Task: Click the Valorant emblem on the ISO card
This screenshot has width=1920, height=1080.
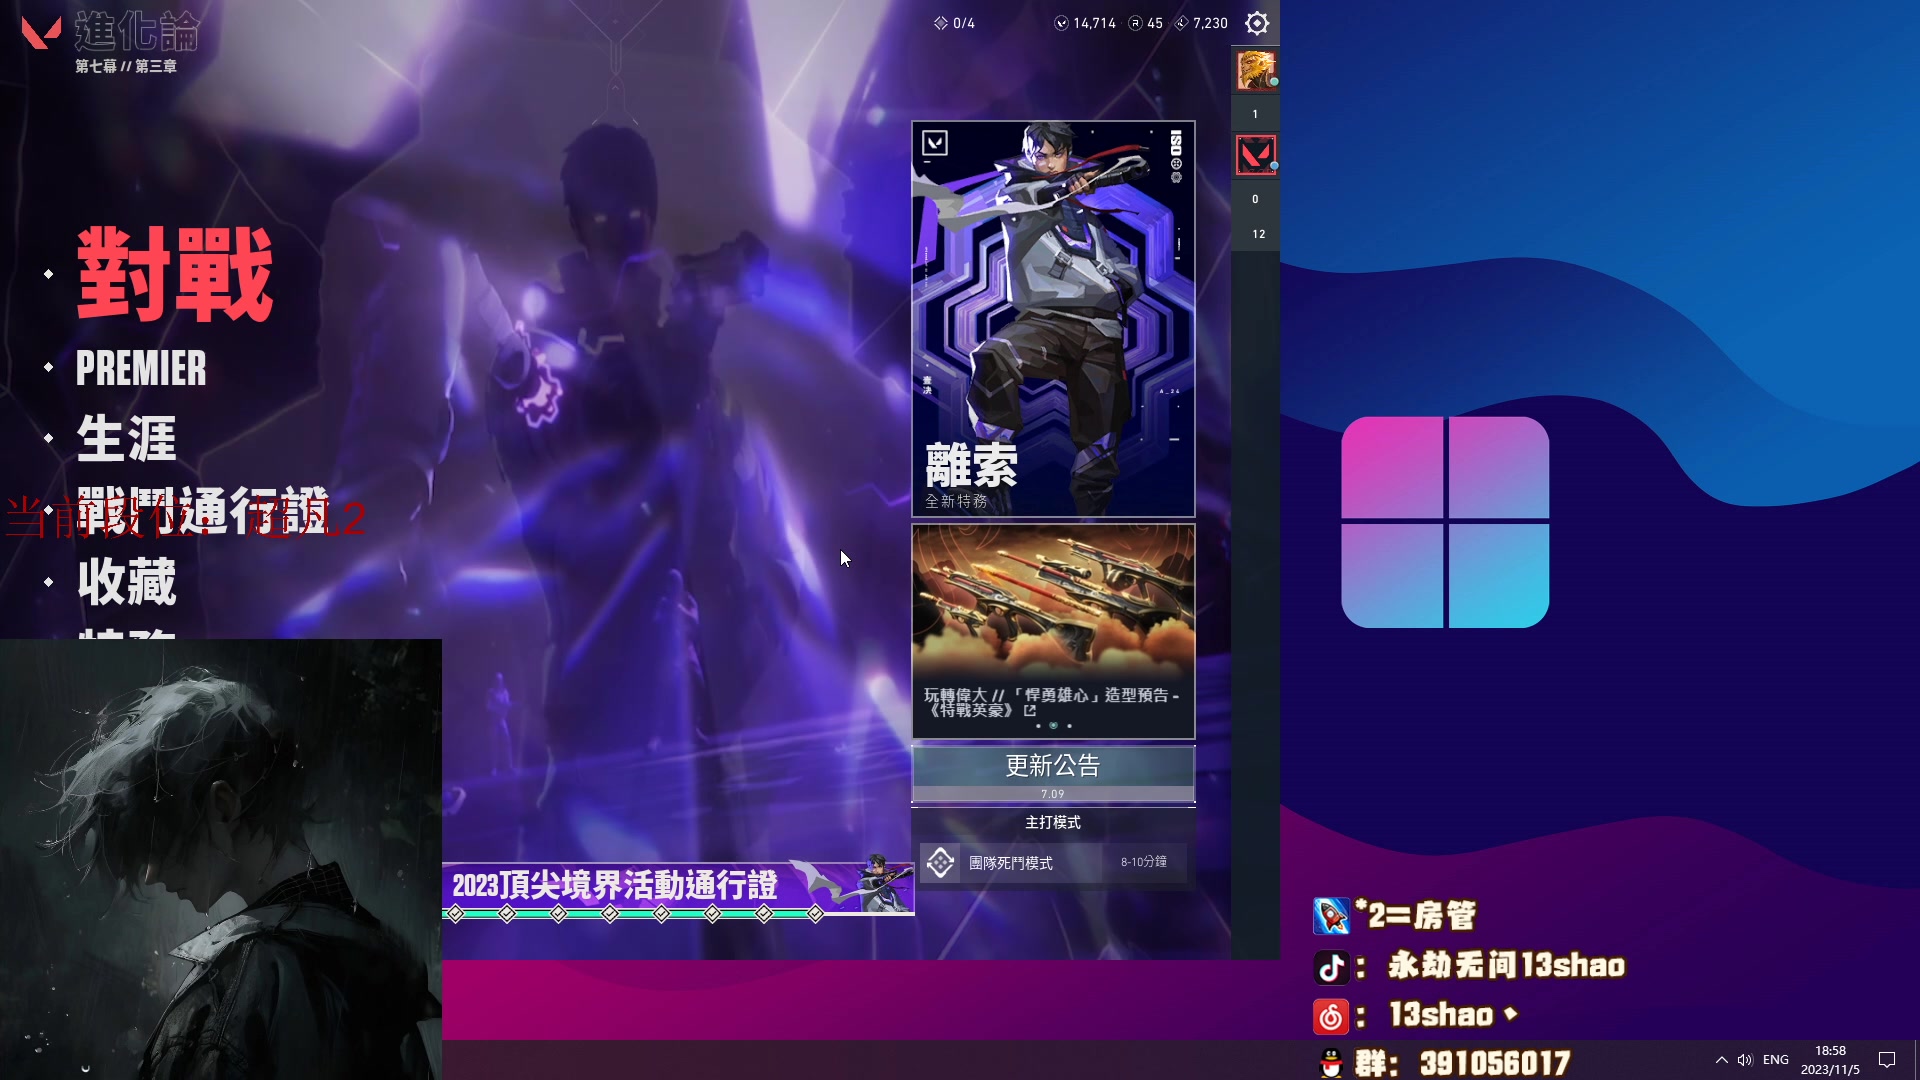Action: tap(935, 143)
